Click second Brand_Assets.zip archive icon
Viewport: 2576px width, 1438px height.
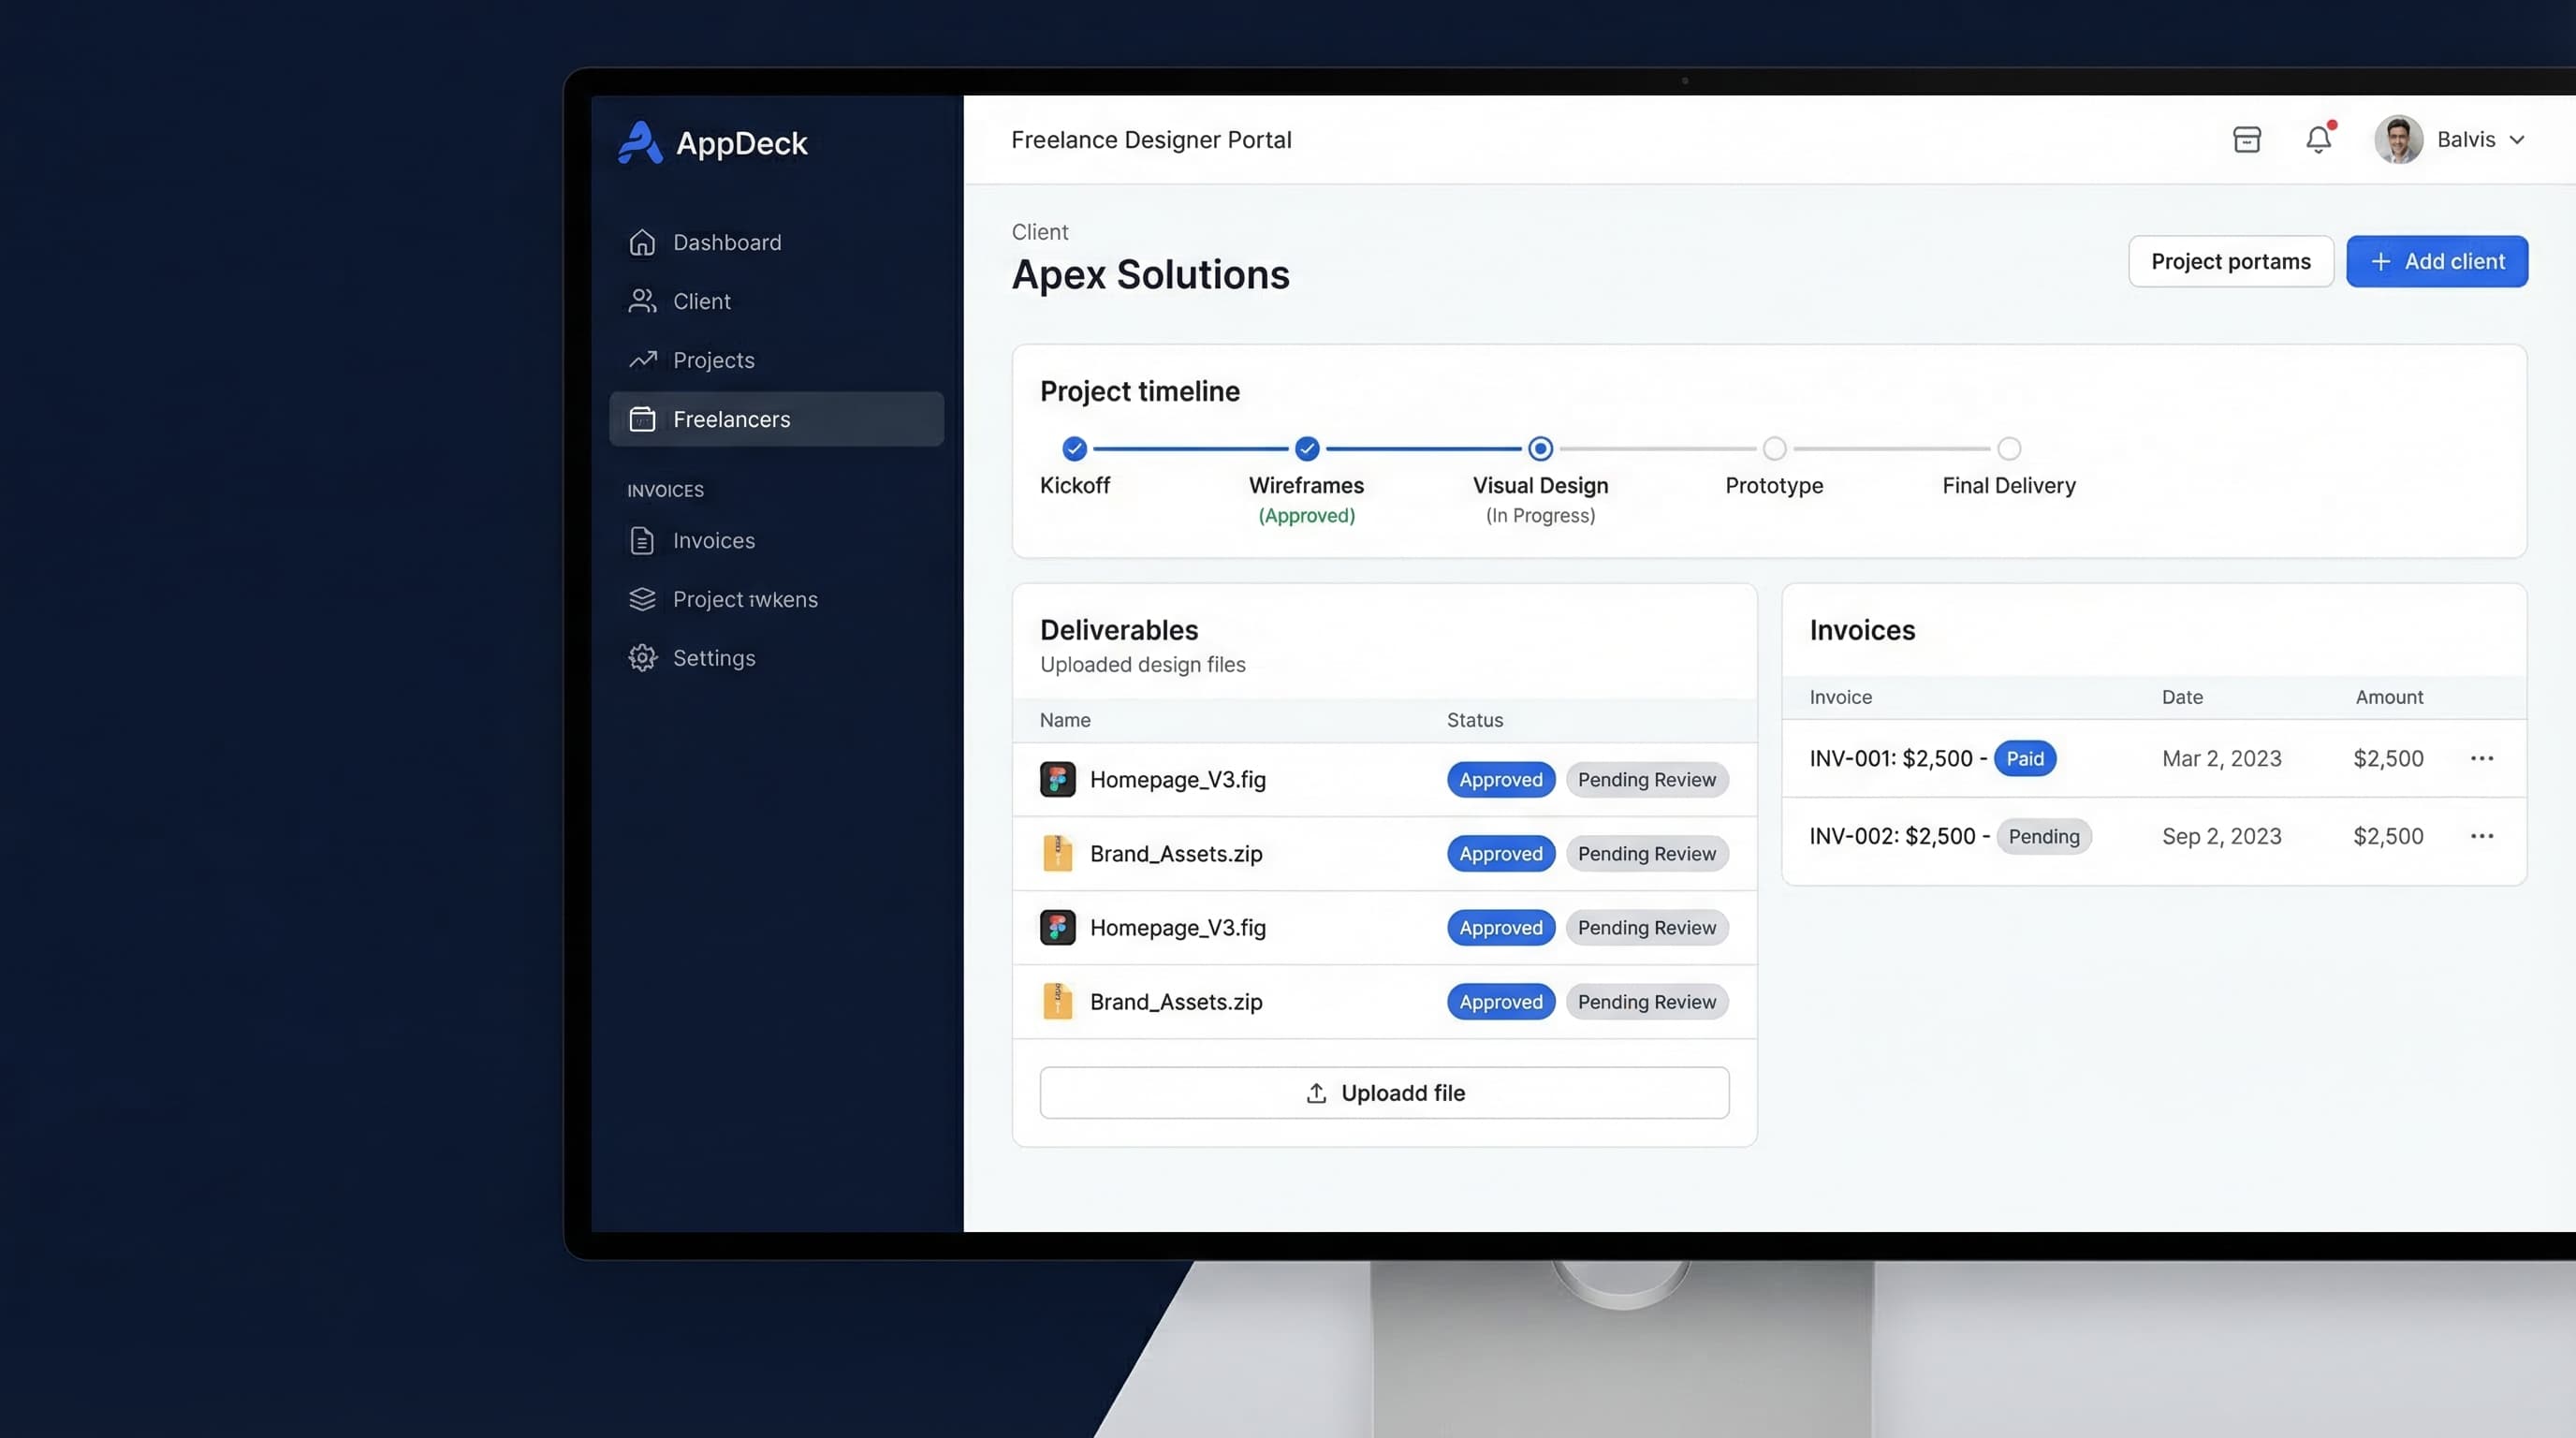pos(1057,1001)
